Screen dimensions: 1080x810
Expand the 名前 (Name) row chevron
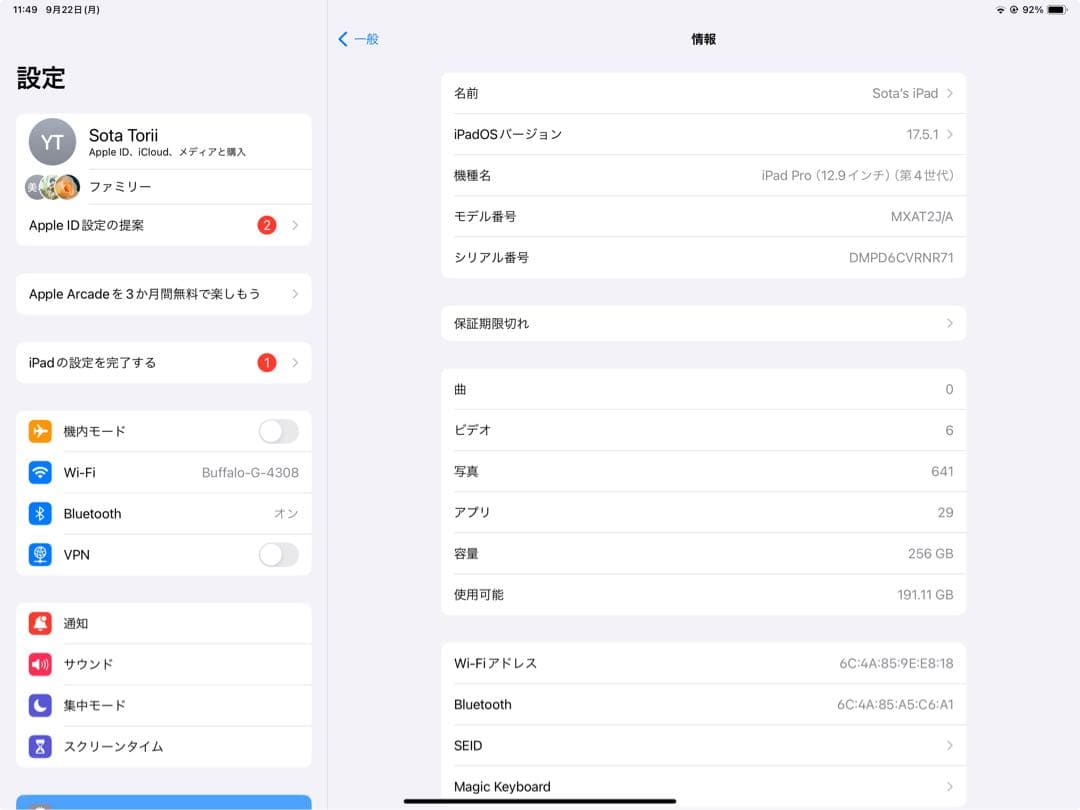(x=951, y=93)
